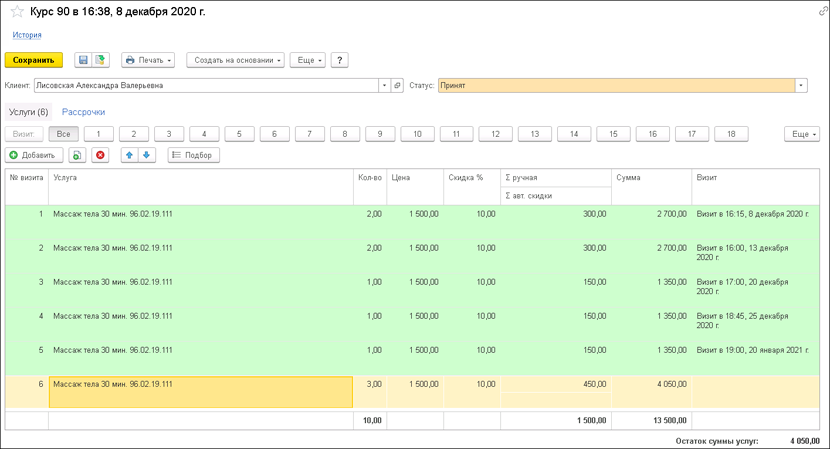The height and width of the screenshot is (449, 830).
Task: Select visit filter number 12
Action: click(495, 134)
